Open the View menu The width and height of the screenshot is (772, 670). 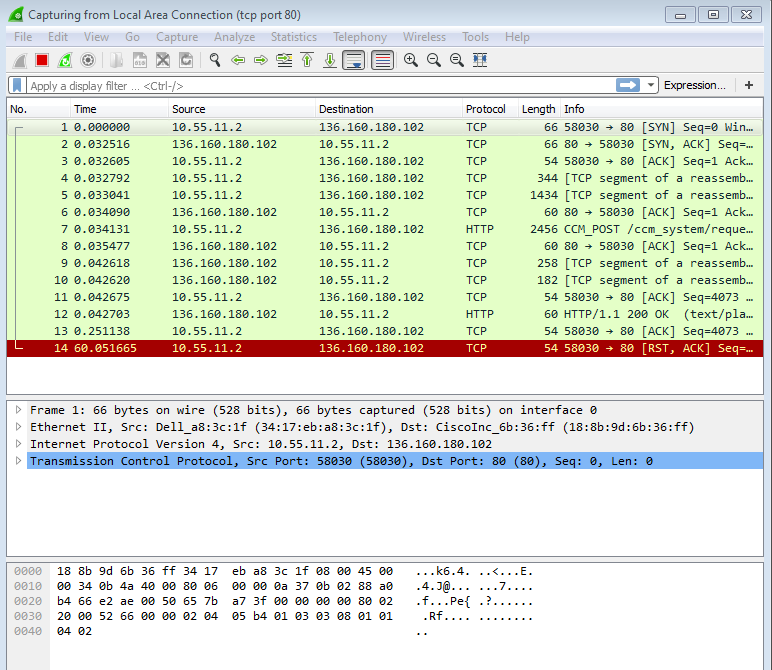[x=96, y=37]
